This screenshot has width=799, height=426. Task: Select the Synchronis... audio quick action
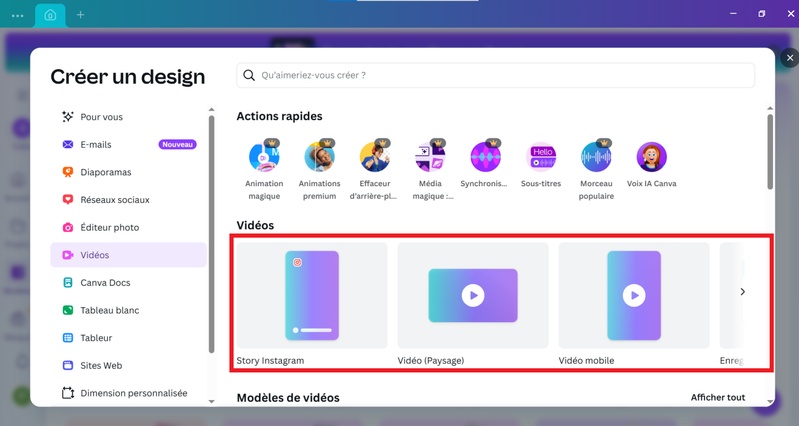pyautogui.click(x=484, y=164)
